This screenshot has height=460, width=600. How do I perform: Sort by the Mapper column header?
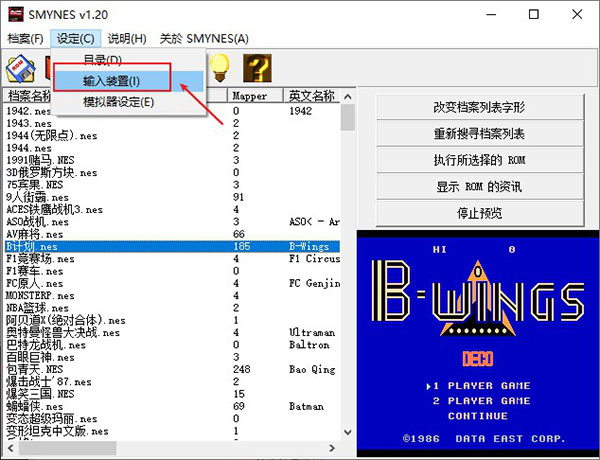(x=256, y=96)
